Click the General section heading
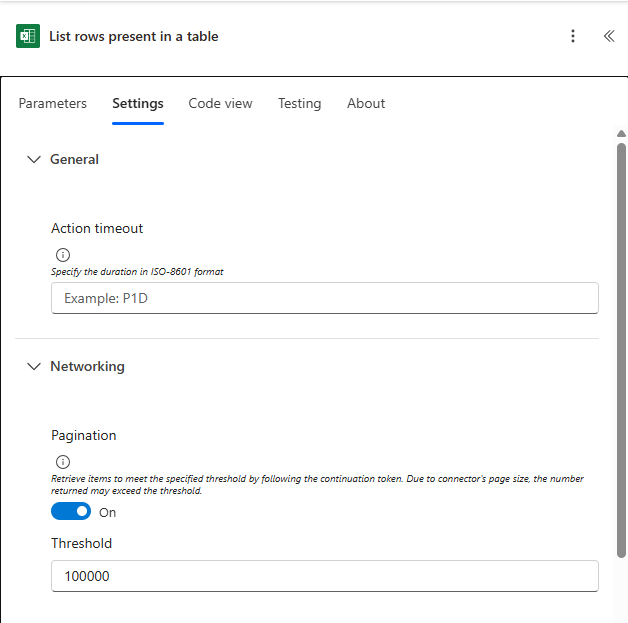The height and width of the screenshot is (623, 628). click(74, 159)
